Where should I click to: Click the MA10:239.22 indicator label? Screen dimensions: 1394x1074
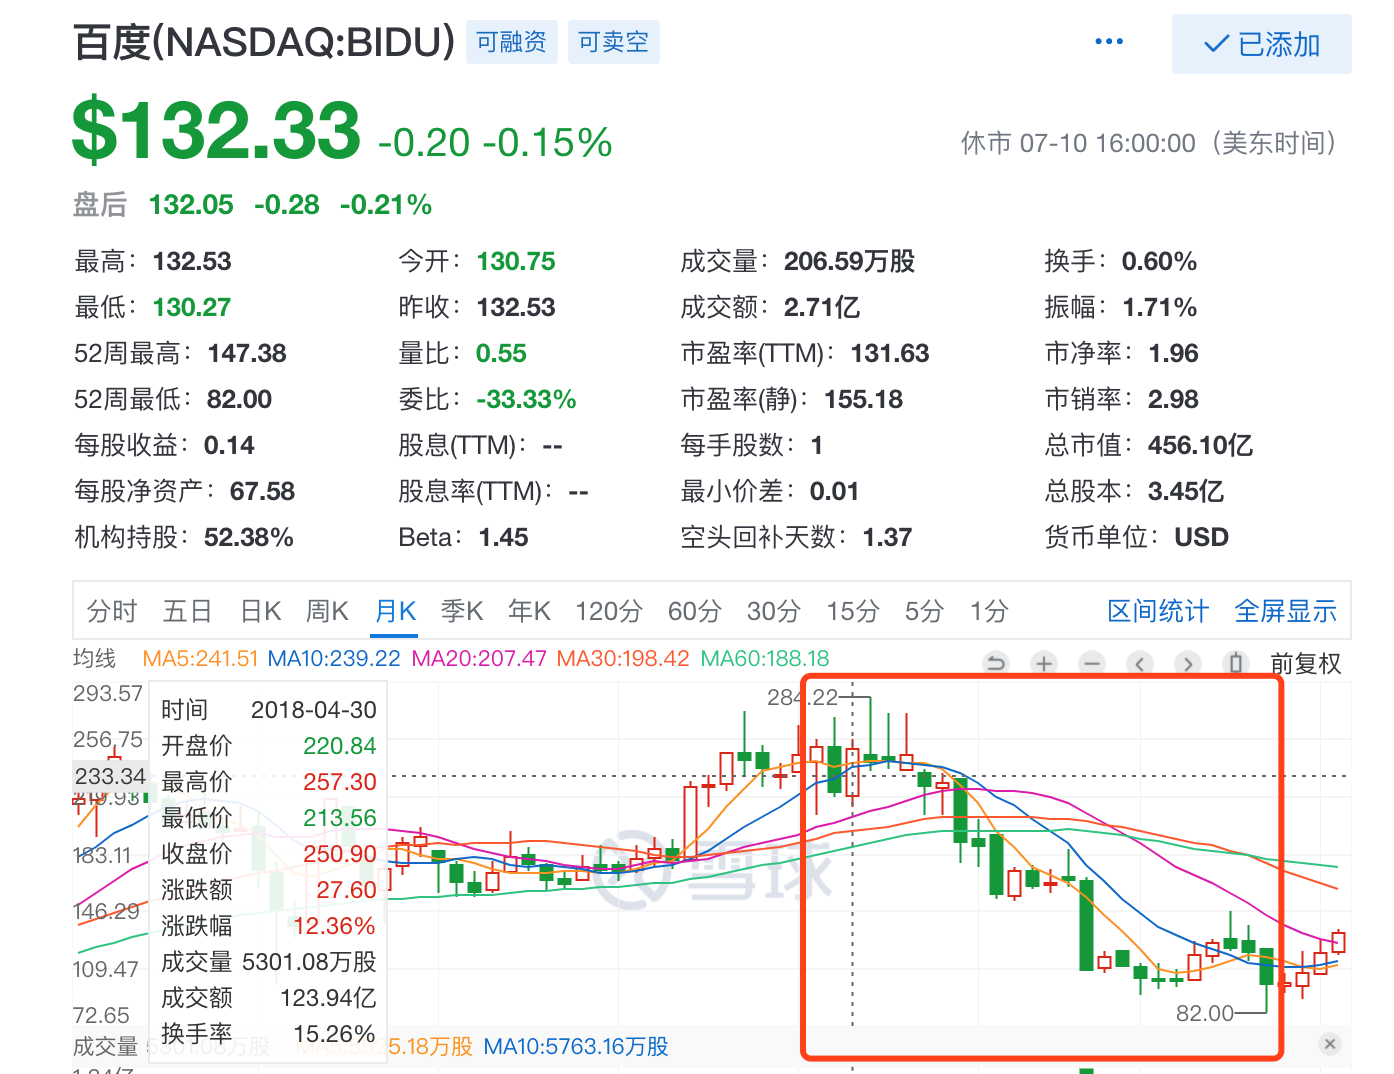(334, 659)
